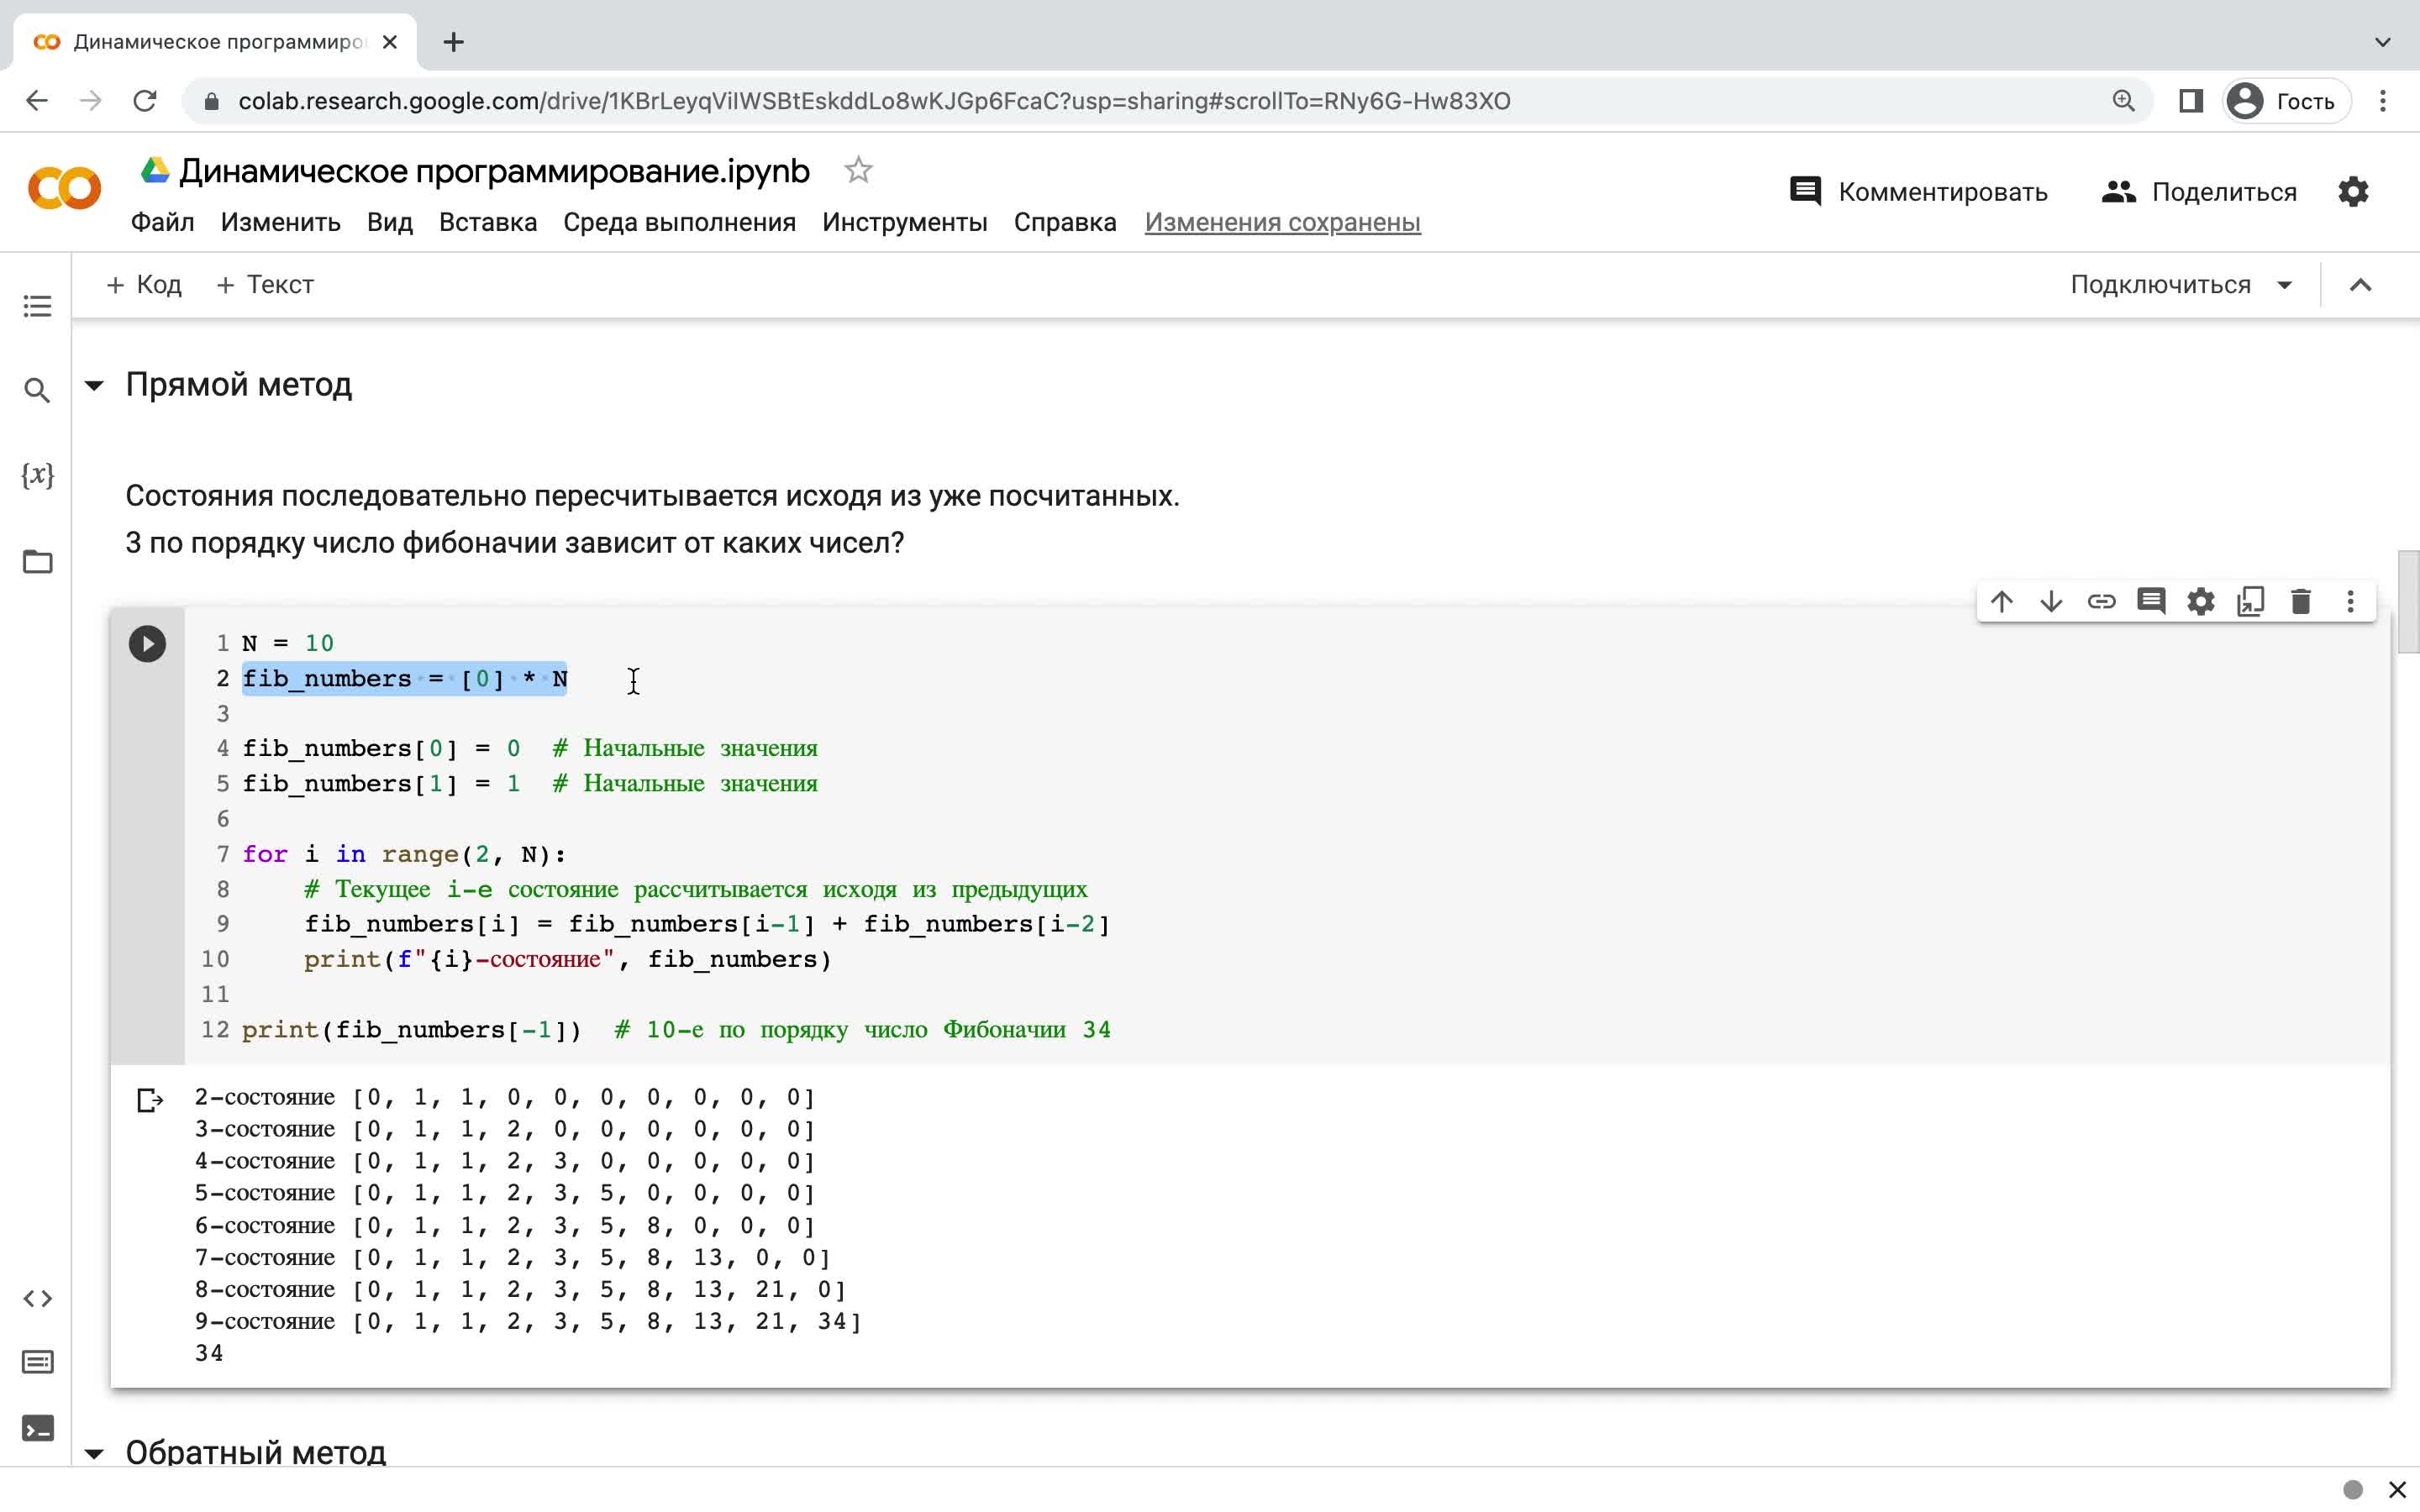Viewport: 2420px width, 1512px height.
Task: Open the table of contents sidebar
Action: pos(37,306)
